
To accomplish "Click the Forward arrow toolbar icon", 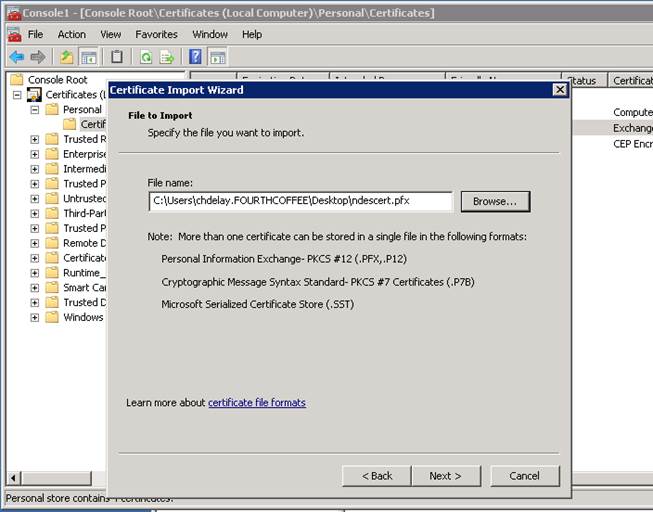I will pos(38,57).
